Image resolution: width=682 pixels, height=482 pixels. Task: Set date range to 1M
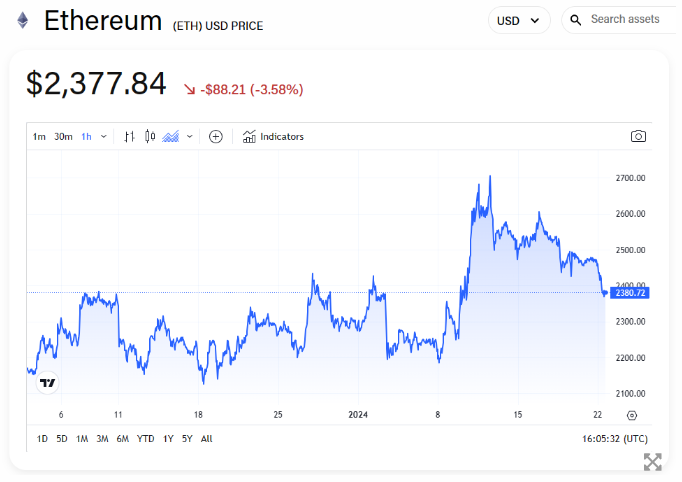(x=82, y=439)
